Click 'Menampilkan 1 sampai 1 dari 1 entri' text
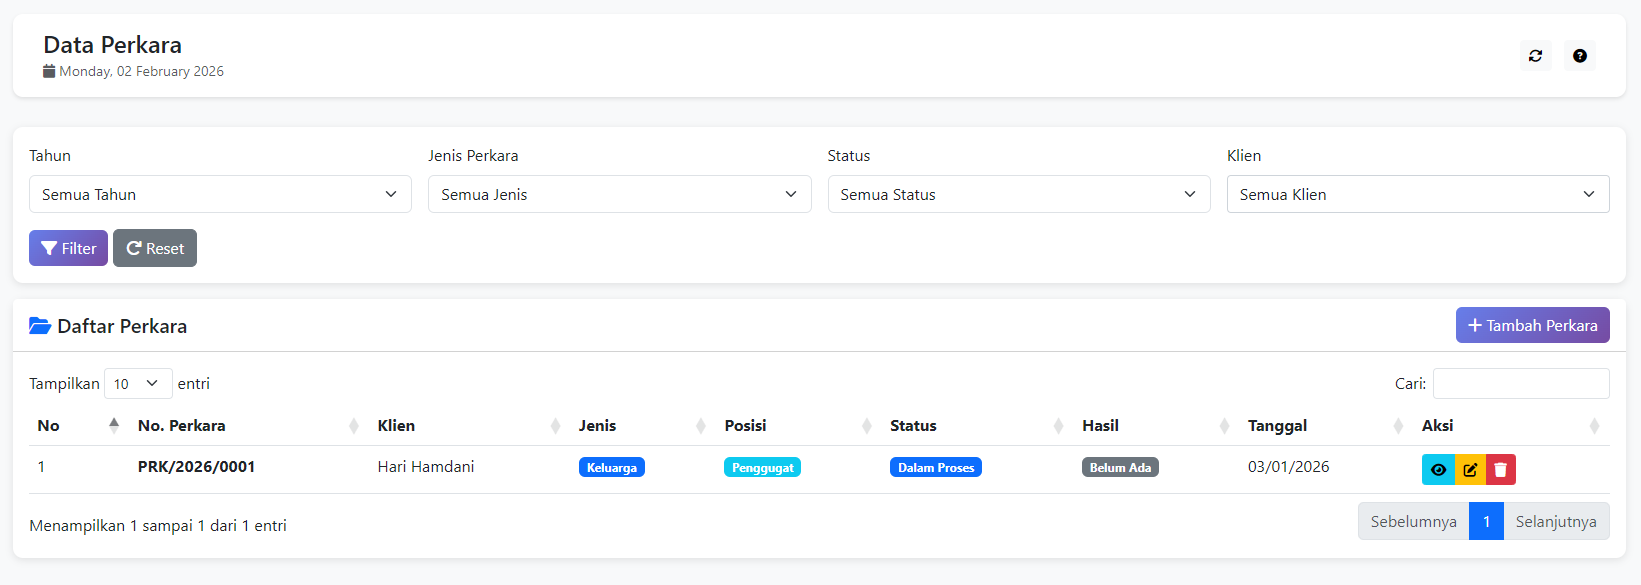 coord(158,526)
